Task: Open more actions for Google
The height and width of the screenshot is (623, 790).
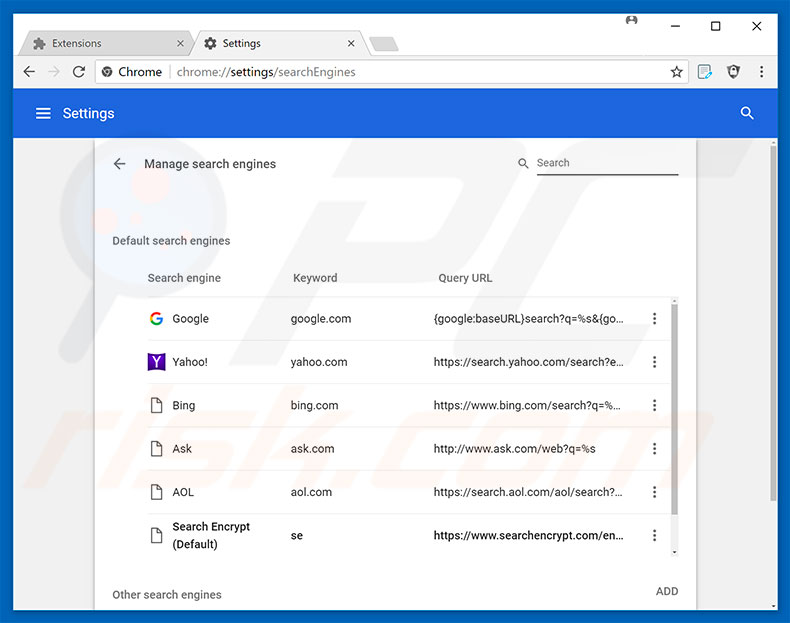Action: (654, 318)
